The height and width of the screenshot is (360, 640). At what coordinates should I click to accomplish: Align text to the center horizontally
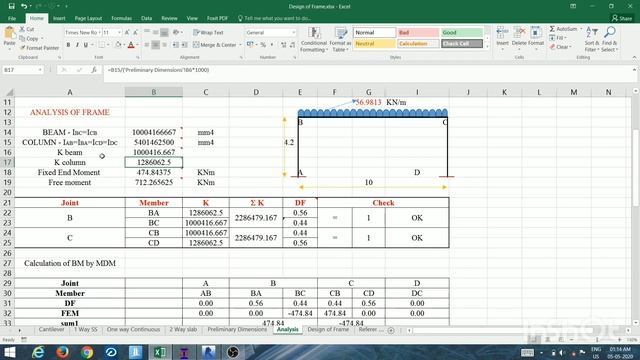(x=156, y=45)
